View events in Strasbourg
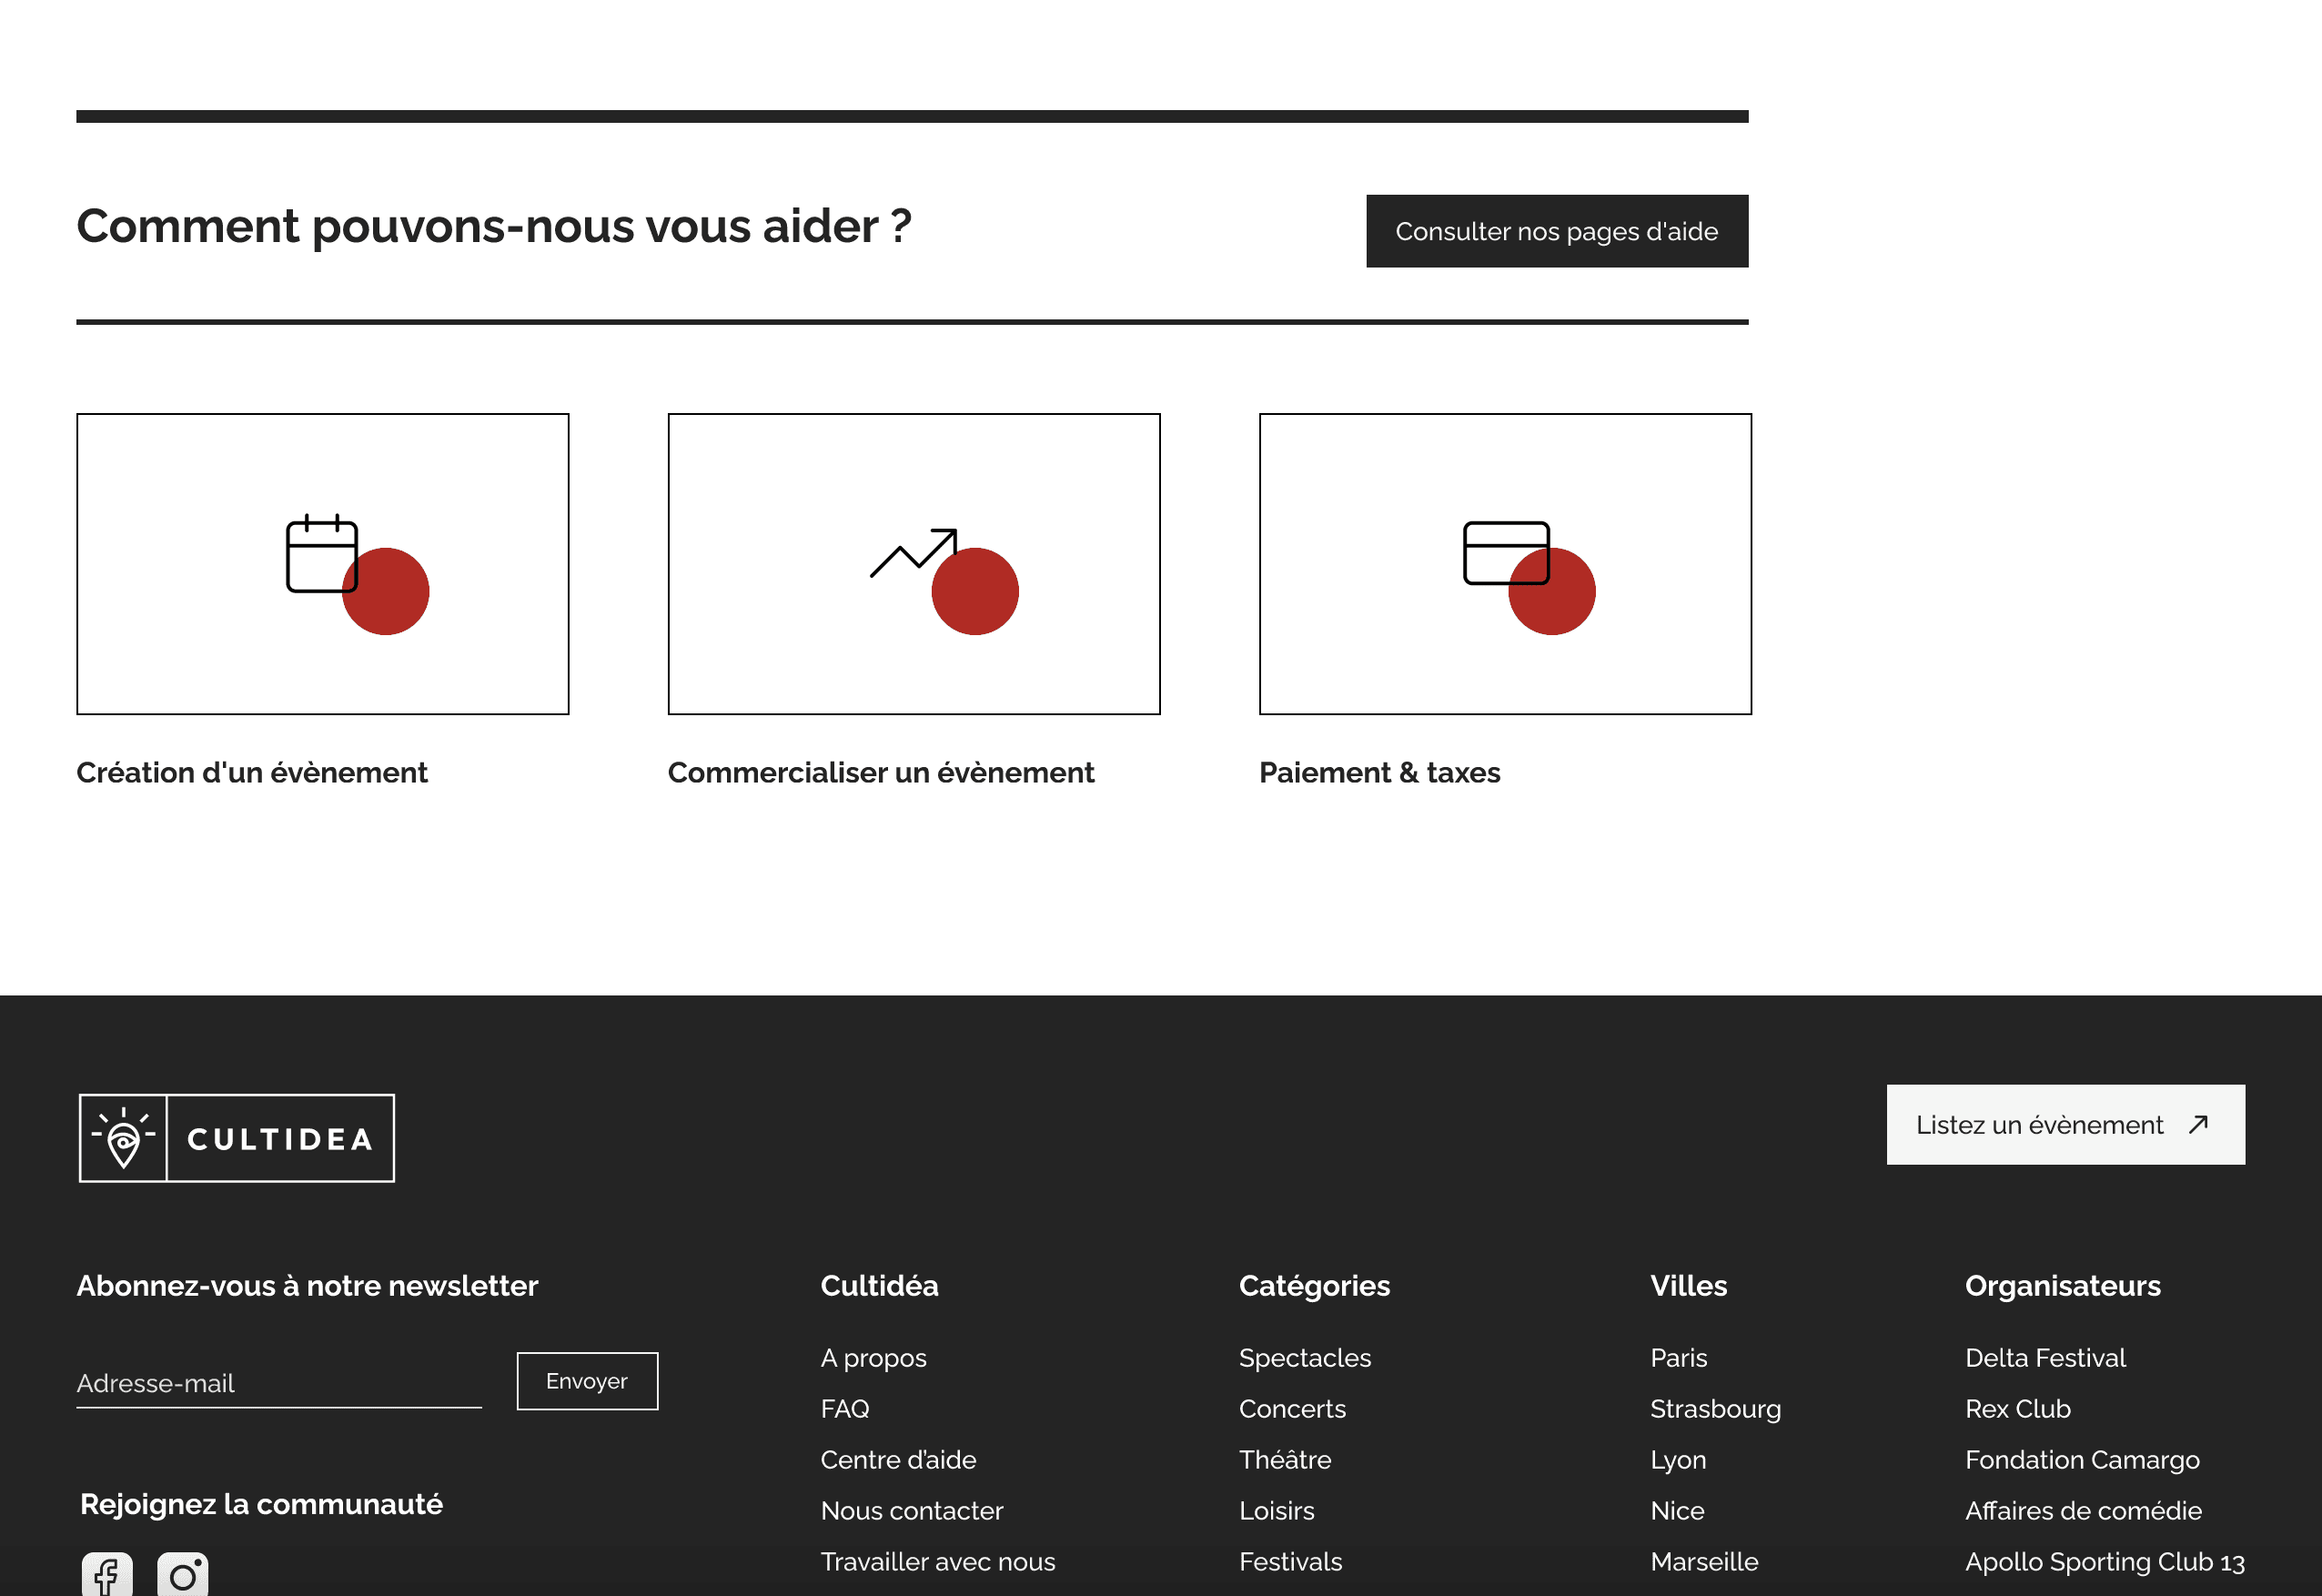Screen dimensions: 2322x1596 point(1715,1409)
